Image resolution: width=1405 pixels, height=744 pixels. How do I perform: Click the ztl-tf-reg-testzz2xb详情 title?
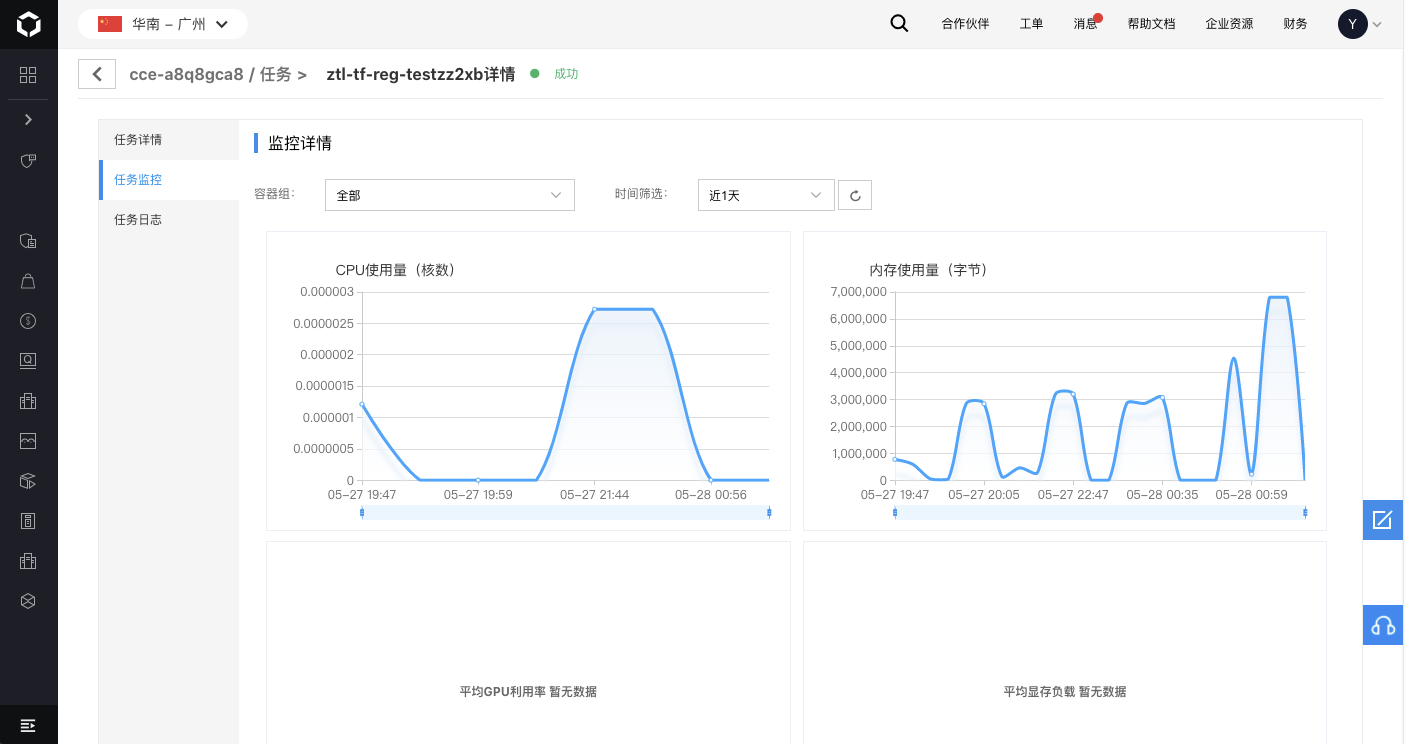tap(421, 74)
